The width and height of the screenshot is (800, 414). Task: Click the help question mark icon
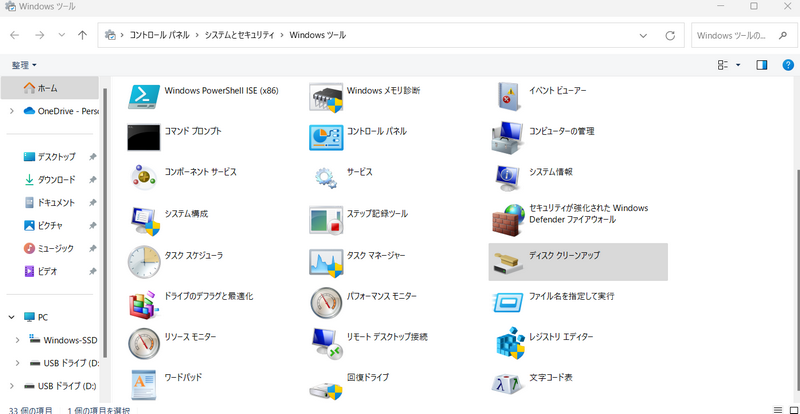click(x=788, y=65)
